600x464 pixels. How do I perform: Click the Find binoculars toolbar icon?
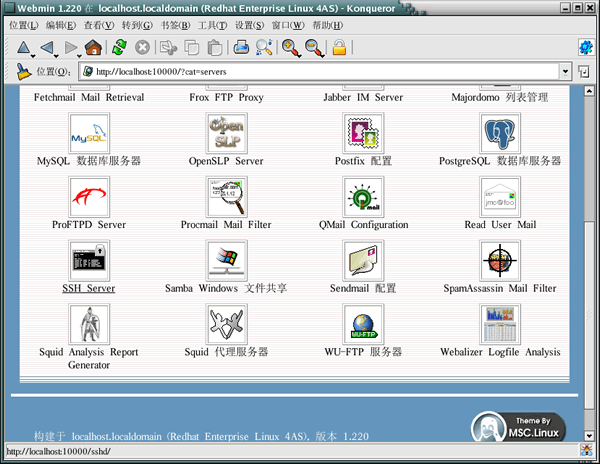coord(264,47)
